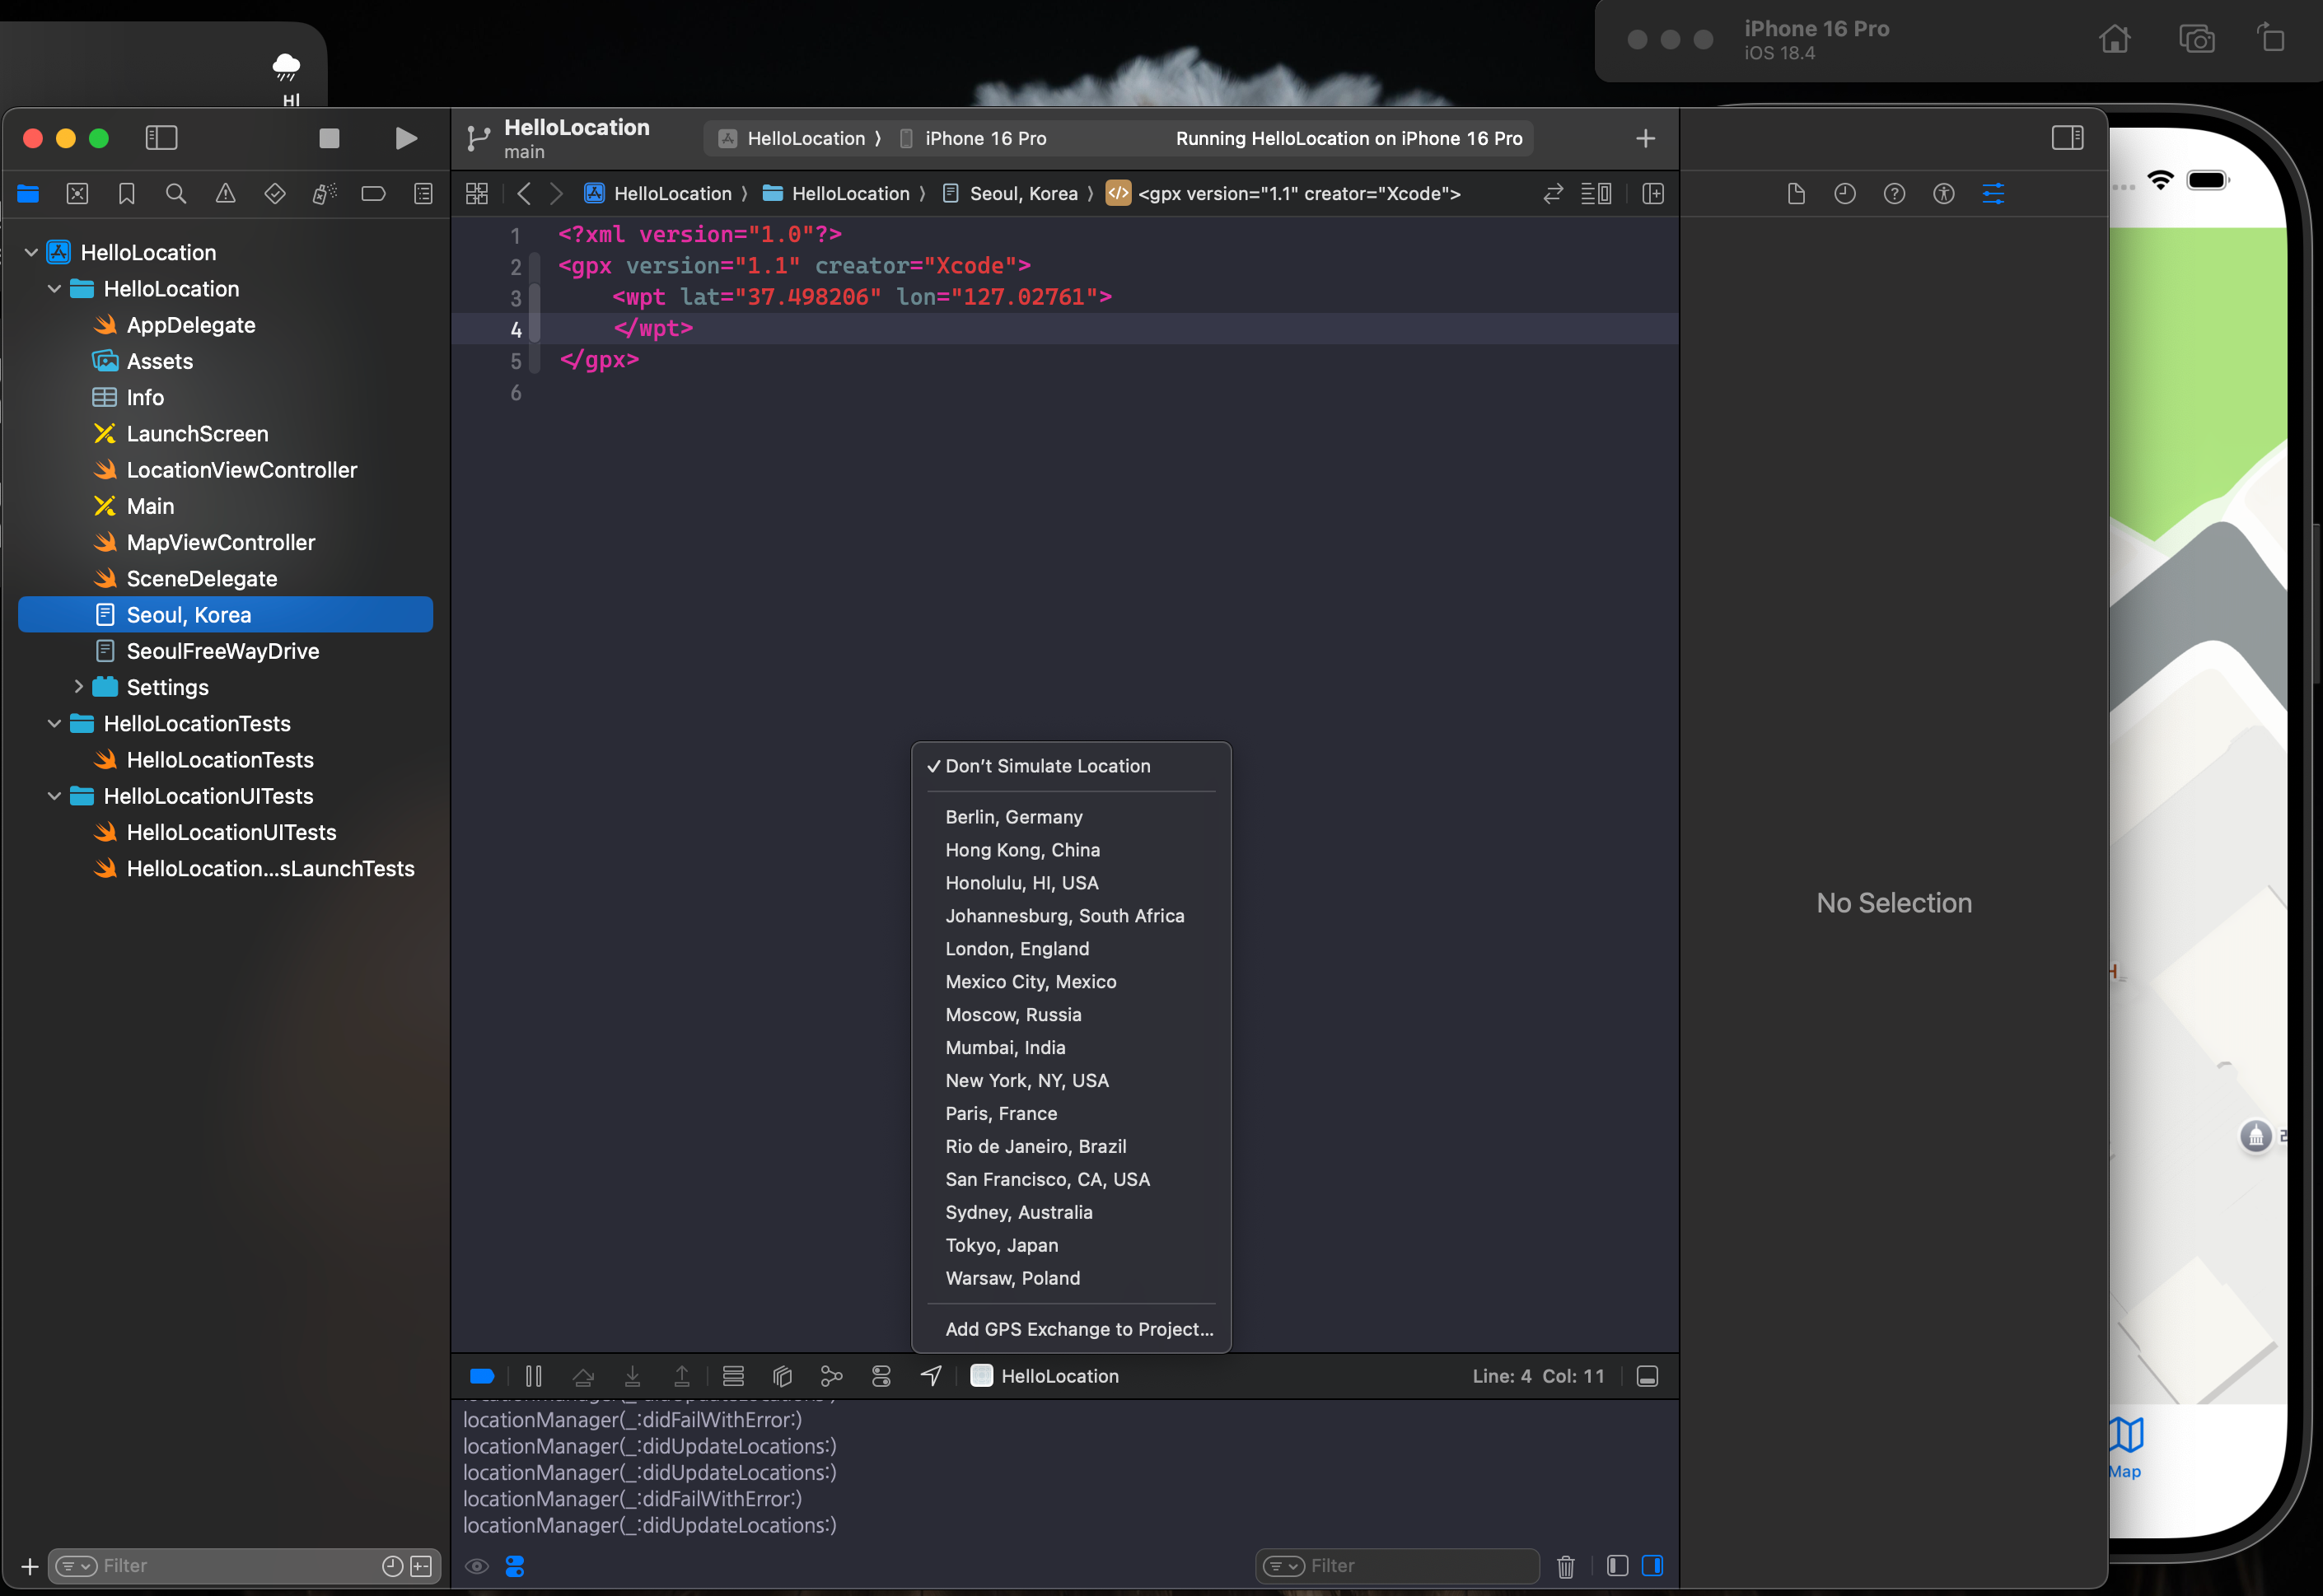Screen dimensions: 2323x1596
Task: Show the Quick Help inspector
Action: [1894, 194]
